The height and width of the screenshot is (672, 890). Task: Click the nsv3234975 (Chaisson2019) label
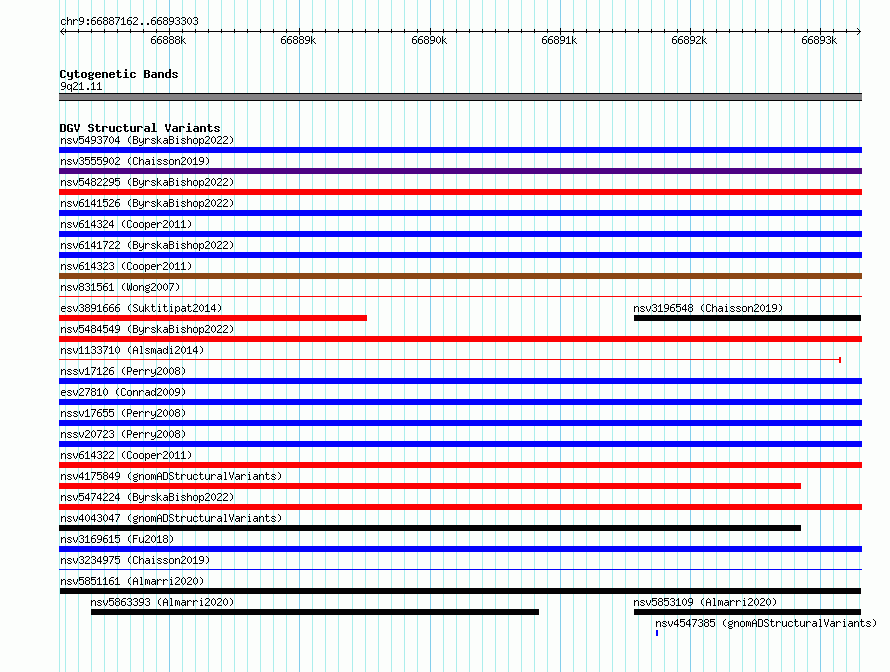[135, 560]
